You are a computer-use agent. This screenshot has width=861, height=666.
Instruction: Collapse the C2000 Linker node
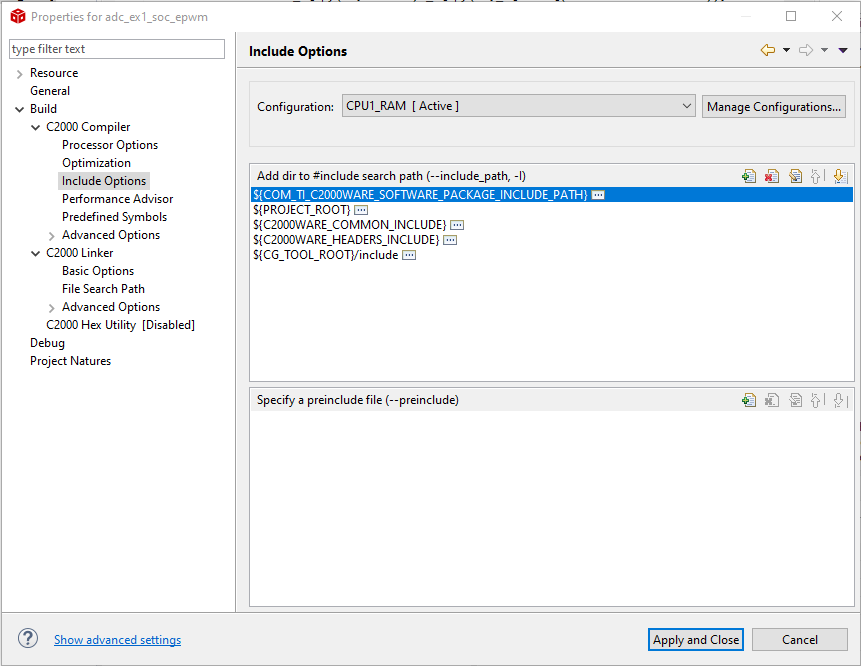click(x=36, y=254)
